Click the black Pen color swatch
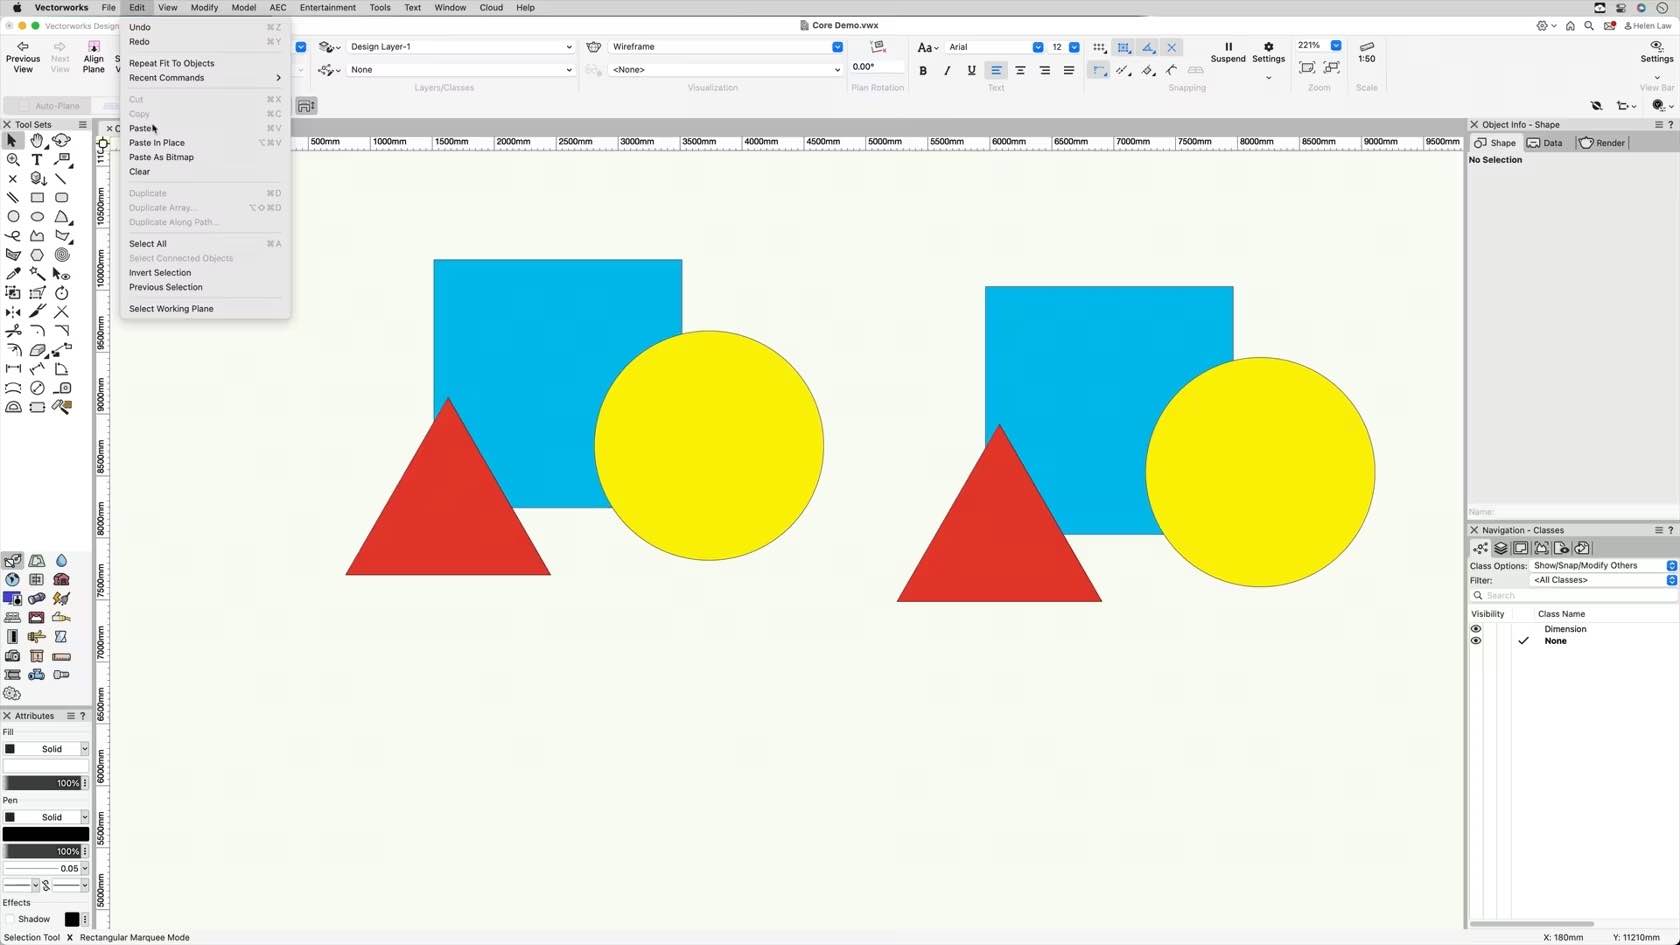This screenshot has height=945, width=1680. pyautogui.click(x=46, y=834)
